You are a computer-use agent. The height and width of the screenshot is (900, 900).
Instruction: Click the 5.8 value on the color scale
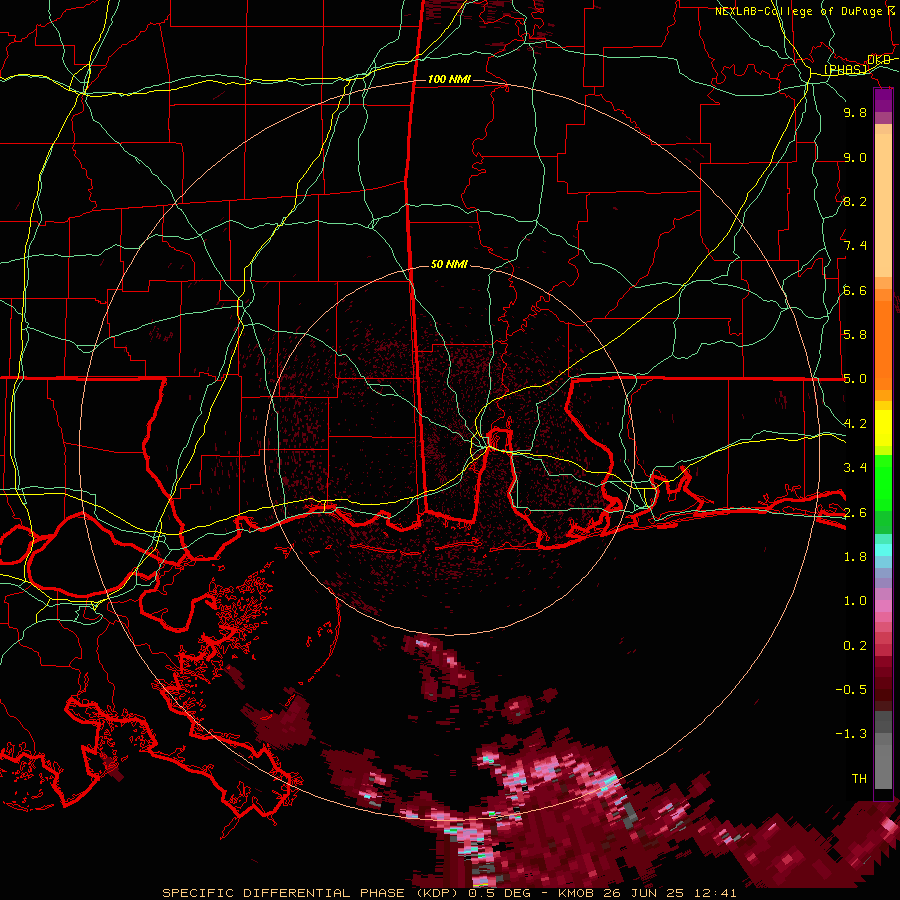coord(855,335)
